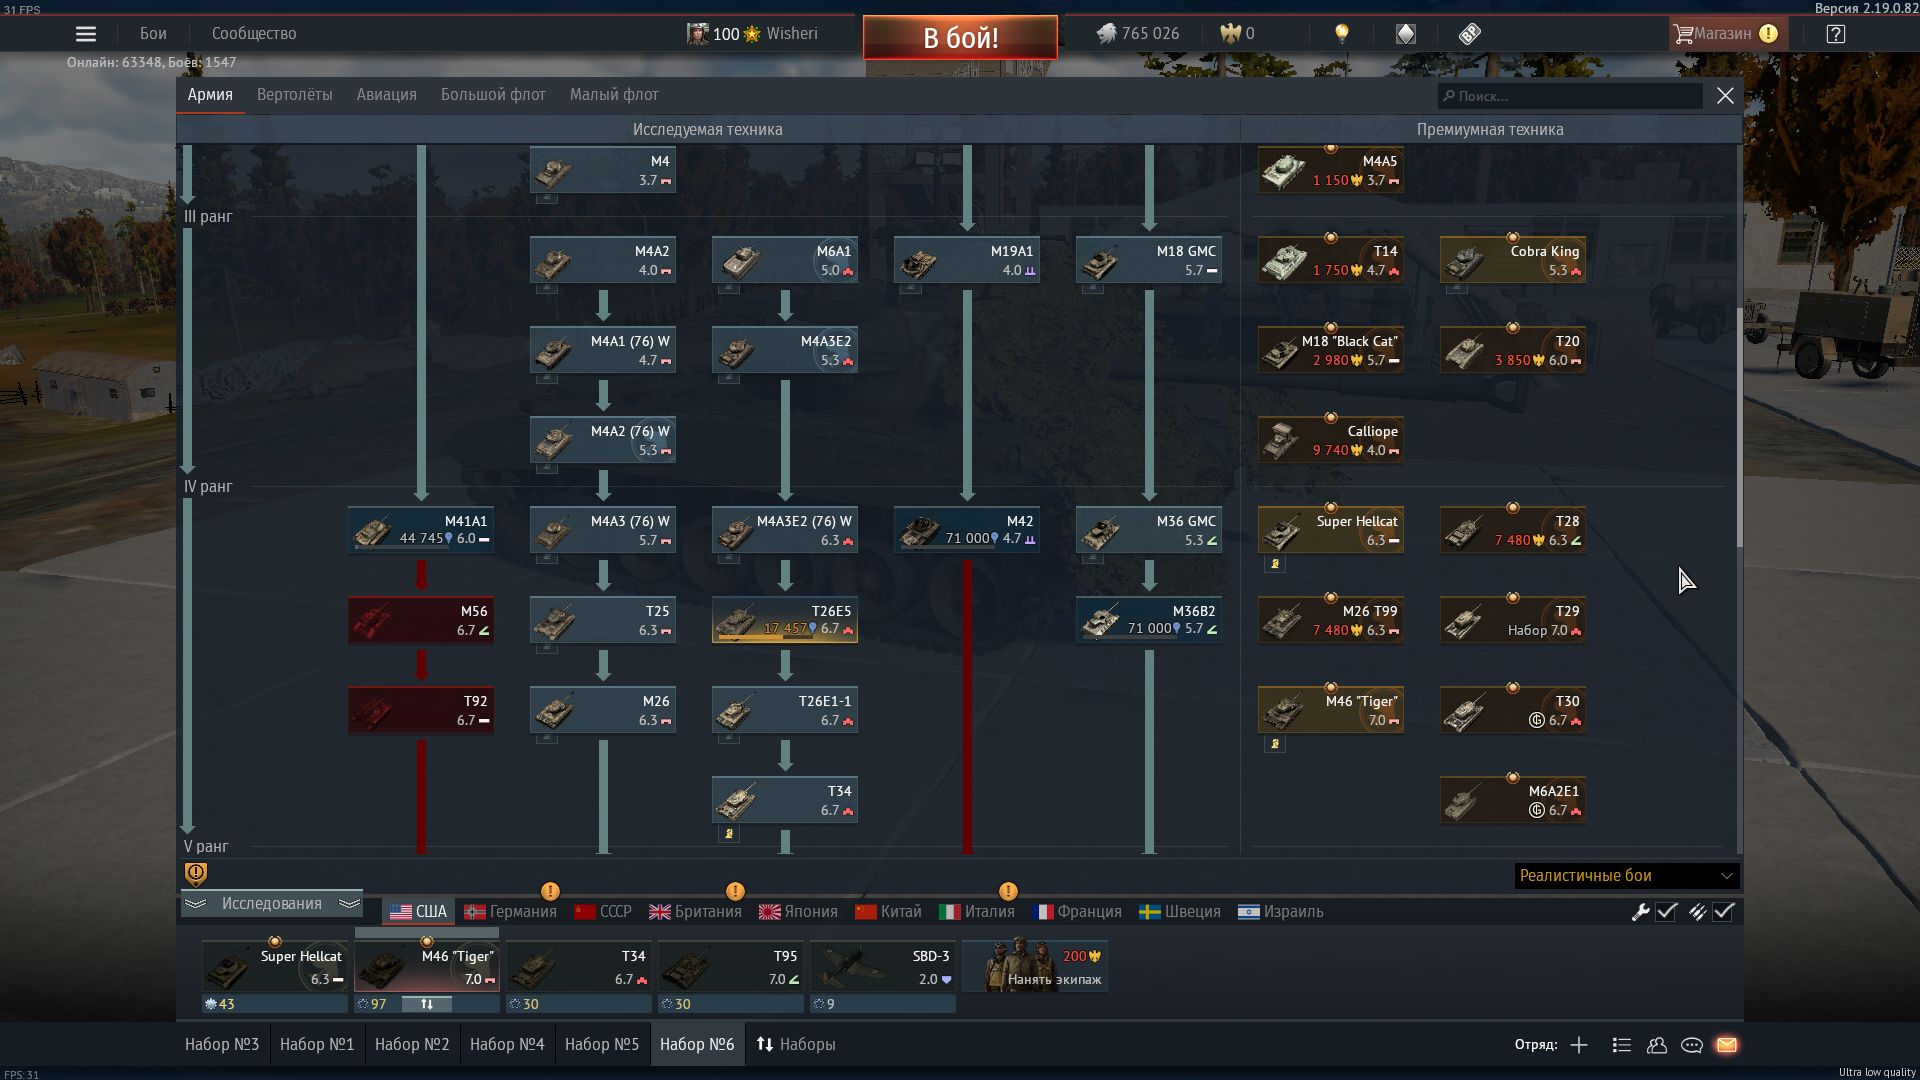Open the glowing mail envelope icon
The image size is (1920, 1080).
pos(1727,1045)
